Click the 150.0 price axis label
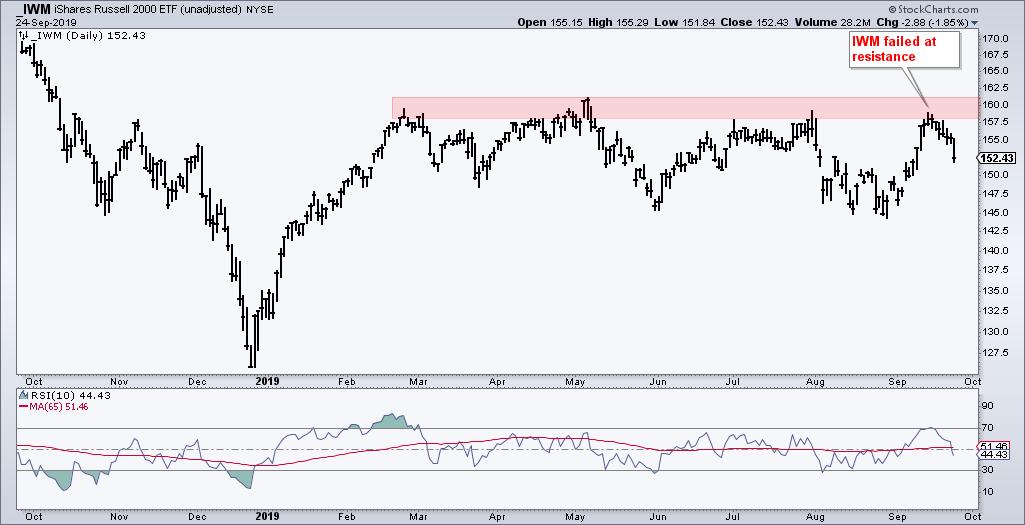This screenshot has width=1025, height=525. [x=998, y=175]
